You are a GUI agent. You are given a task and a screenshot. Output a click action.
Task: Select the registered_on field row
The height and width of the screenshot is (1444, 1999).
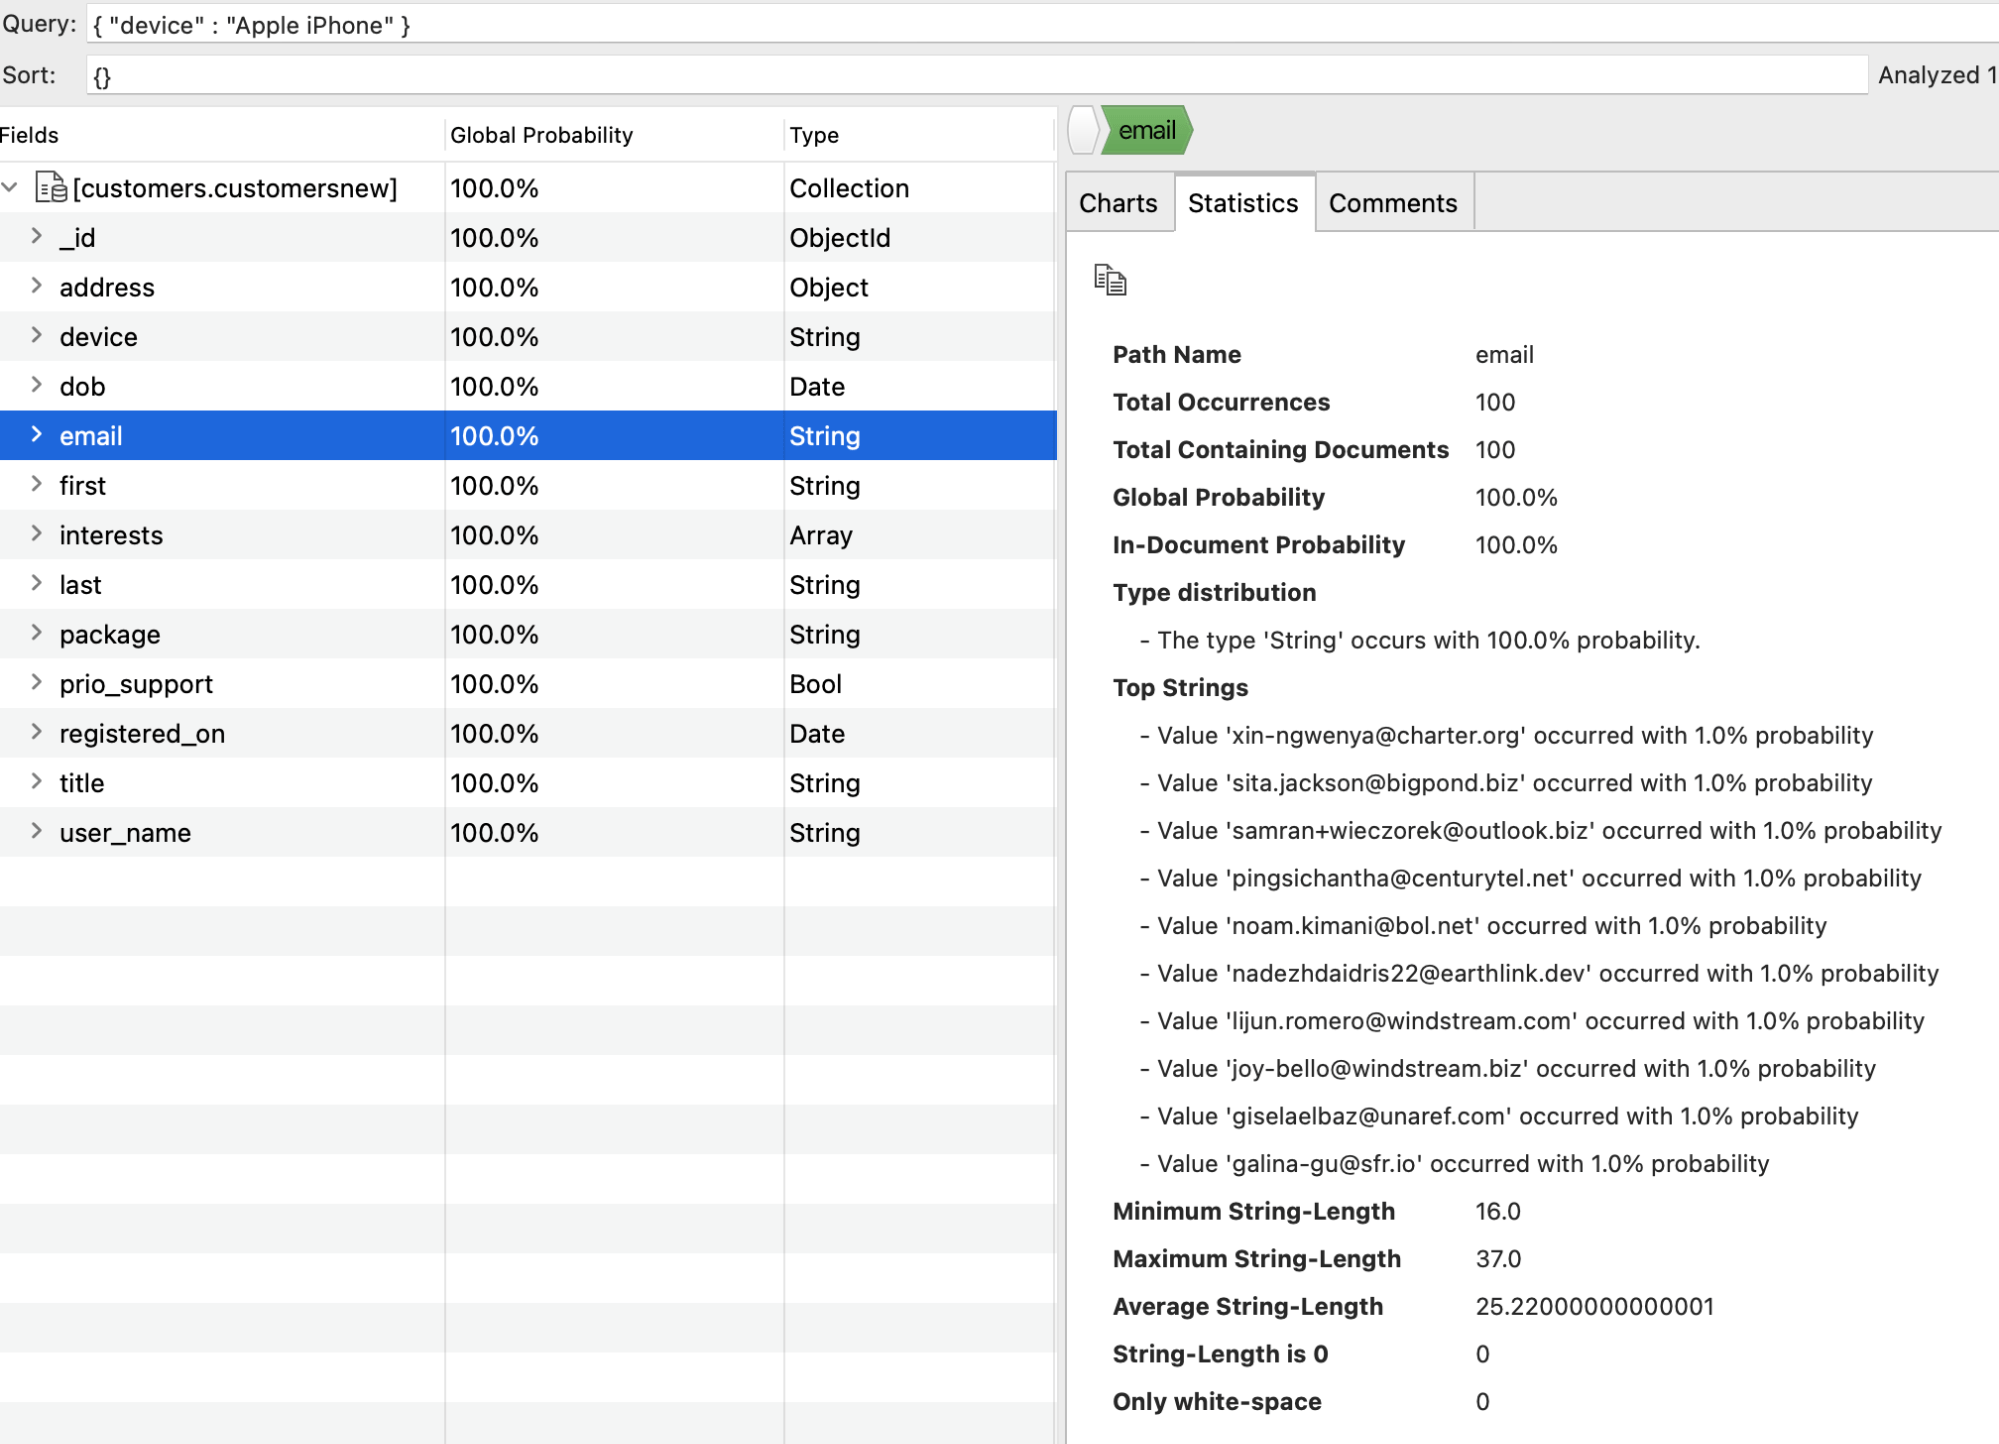click(528, 733)
